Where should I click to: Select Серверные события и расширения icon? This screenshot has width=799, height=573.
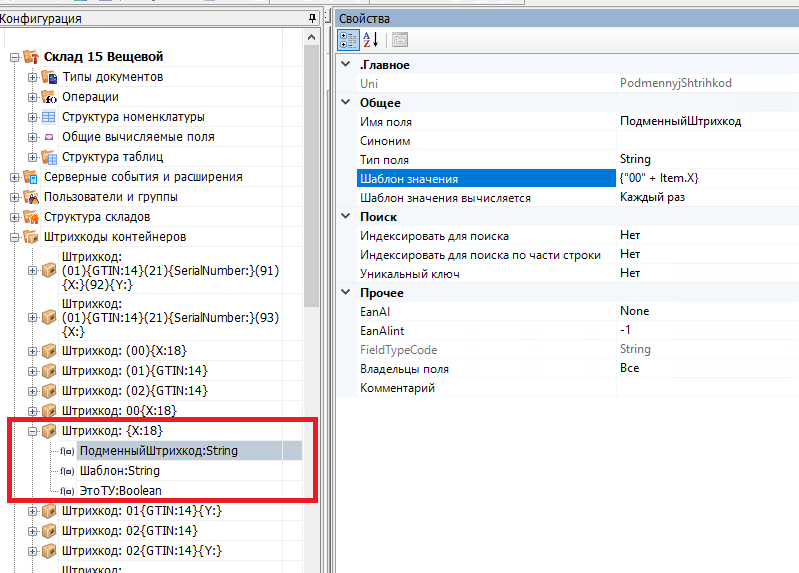pos(31,177)
